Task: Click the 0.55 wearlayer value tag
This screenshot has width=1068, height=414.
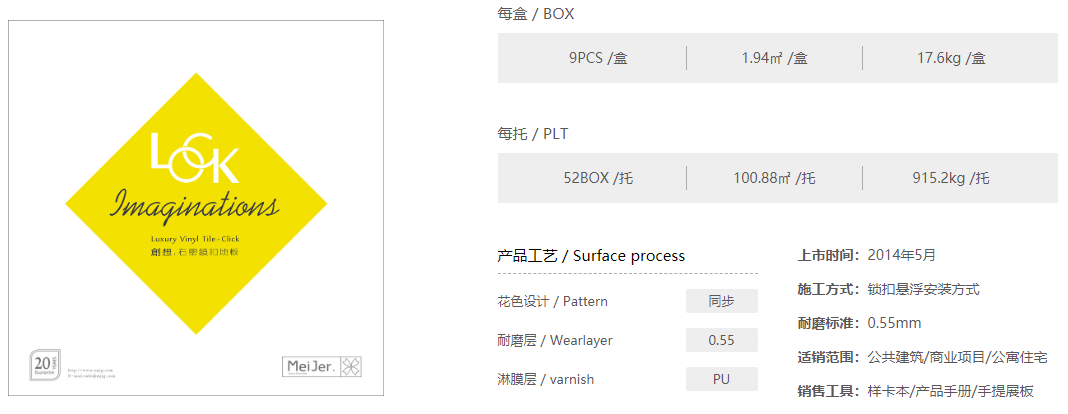Action: pos(721,340)
